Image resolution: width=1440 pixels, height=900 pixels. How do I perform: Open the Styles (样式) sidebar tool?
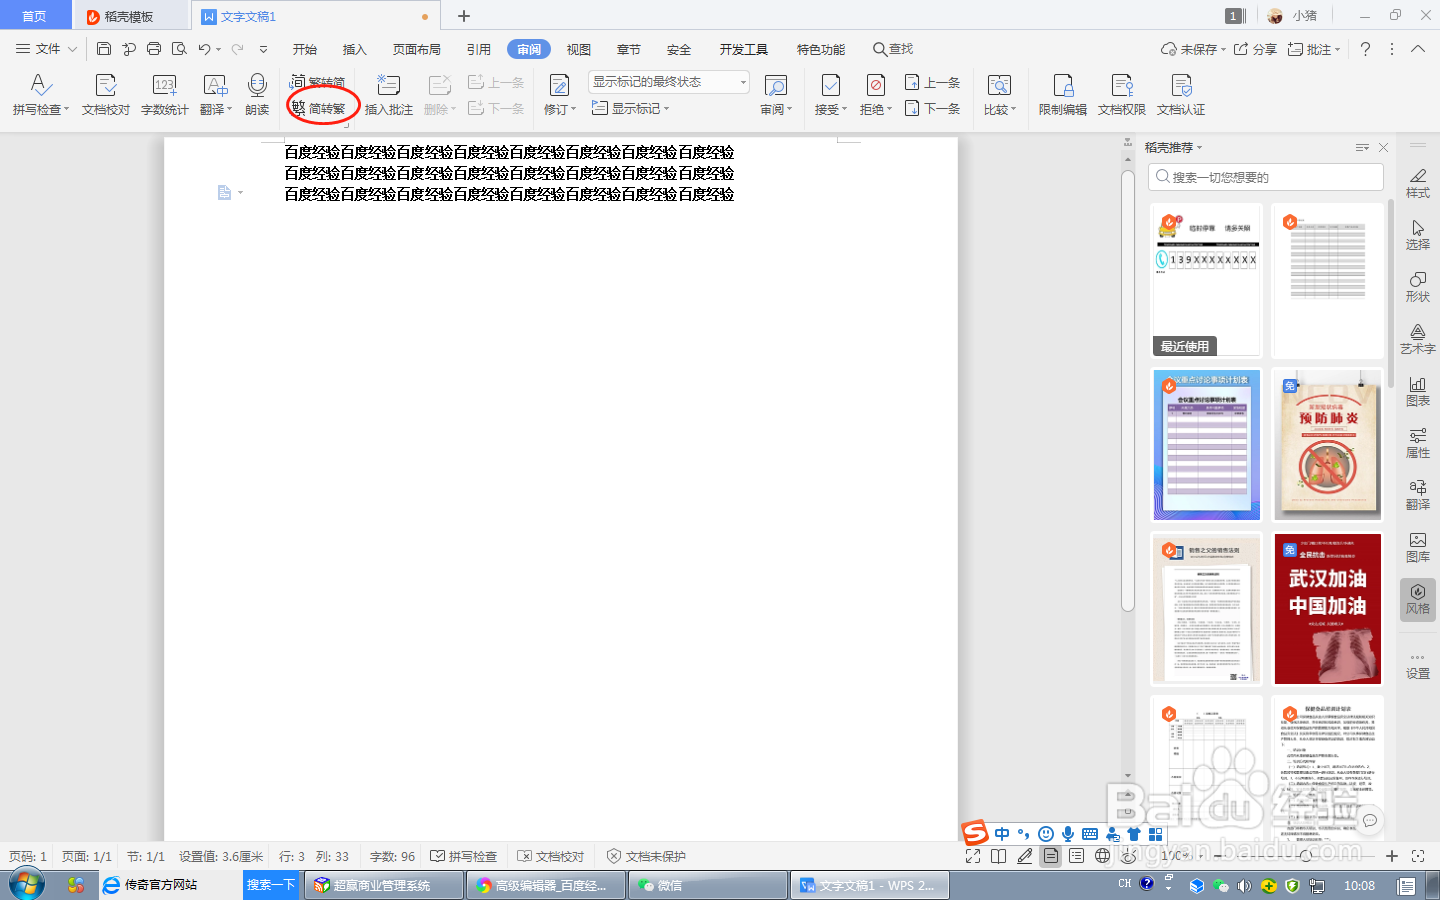coord(1418,182)
